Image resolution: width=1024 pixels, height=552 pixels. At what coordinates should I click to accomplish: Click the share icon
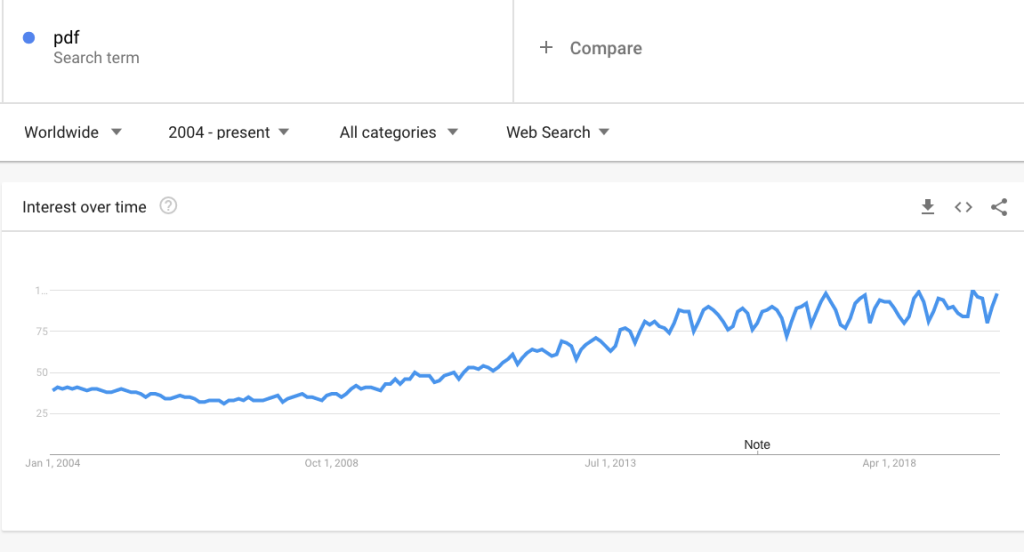click(998, 207)
